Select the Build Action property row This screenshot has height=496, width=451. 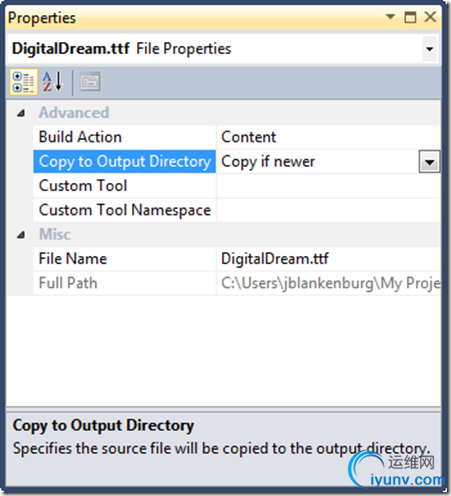tap(125, 137)
